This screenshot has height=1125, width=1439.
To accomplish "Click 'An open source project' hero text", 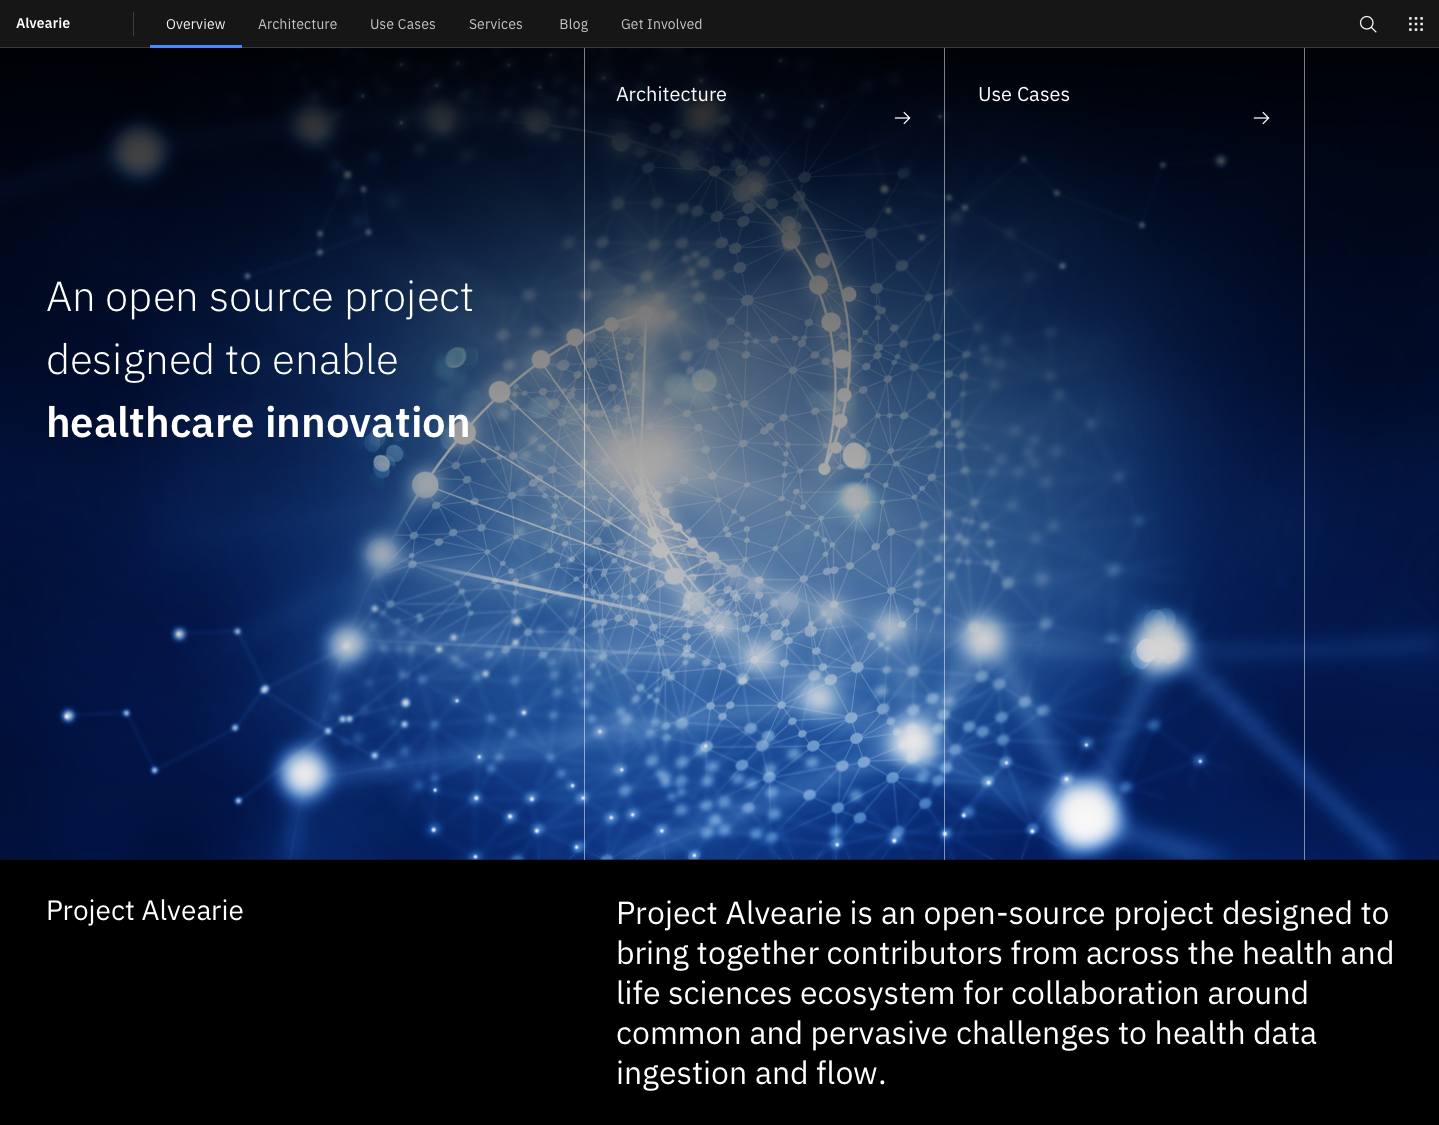I will click(x=260, y=298).
